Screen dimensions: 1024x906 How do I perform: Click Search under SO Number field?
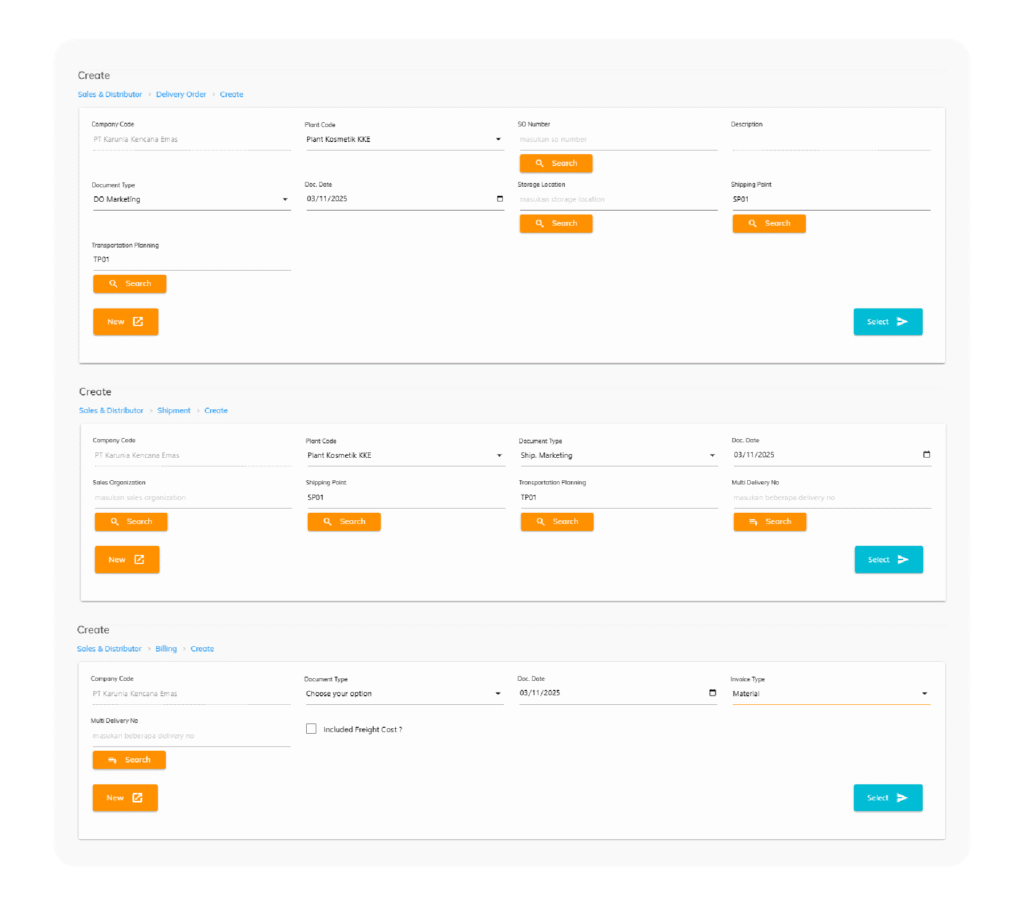(x=555, y=163)
